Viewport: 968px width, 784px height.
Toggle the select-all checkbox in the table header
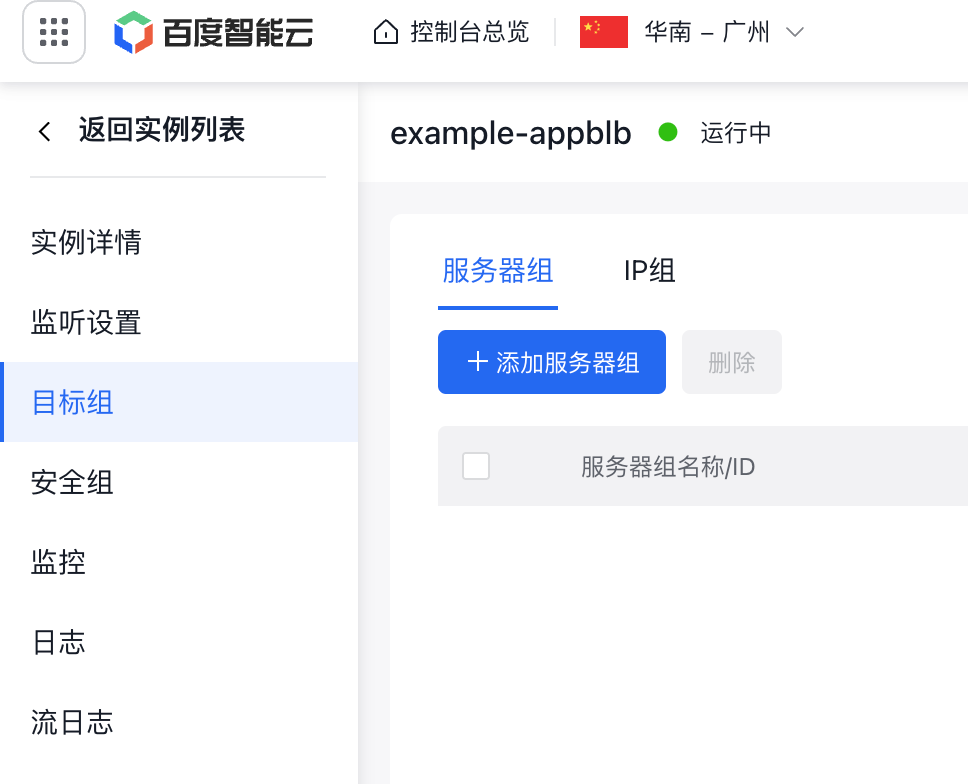pos(476,466)
